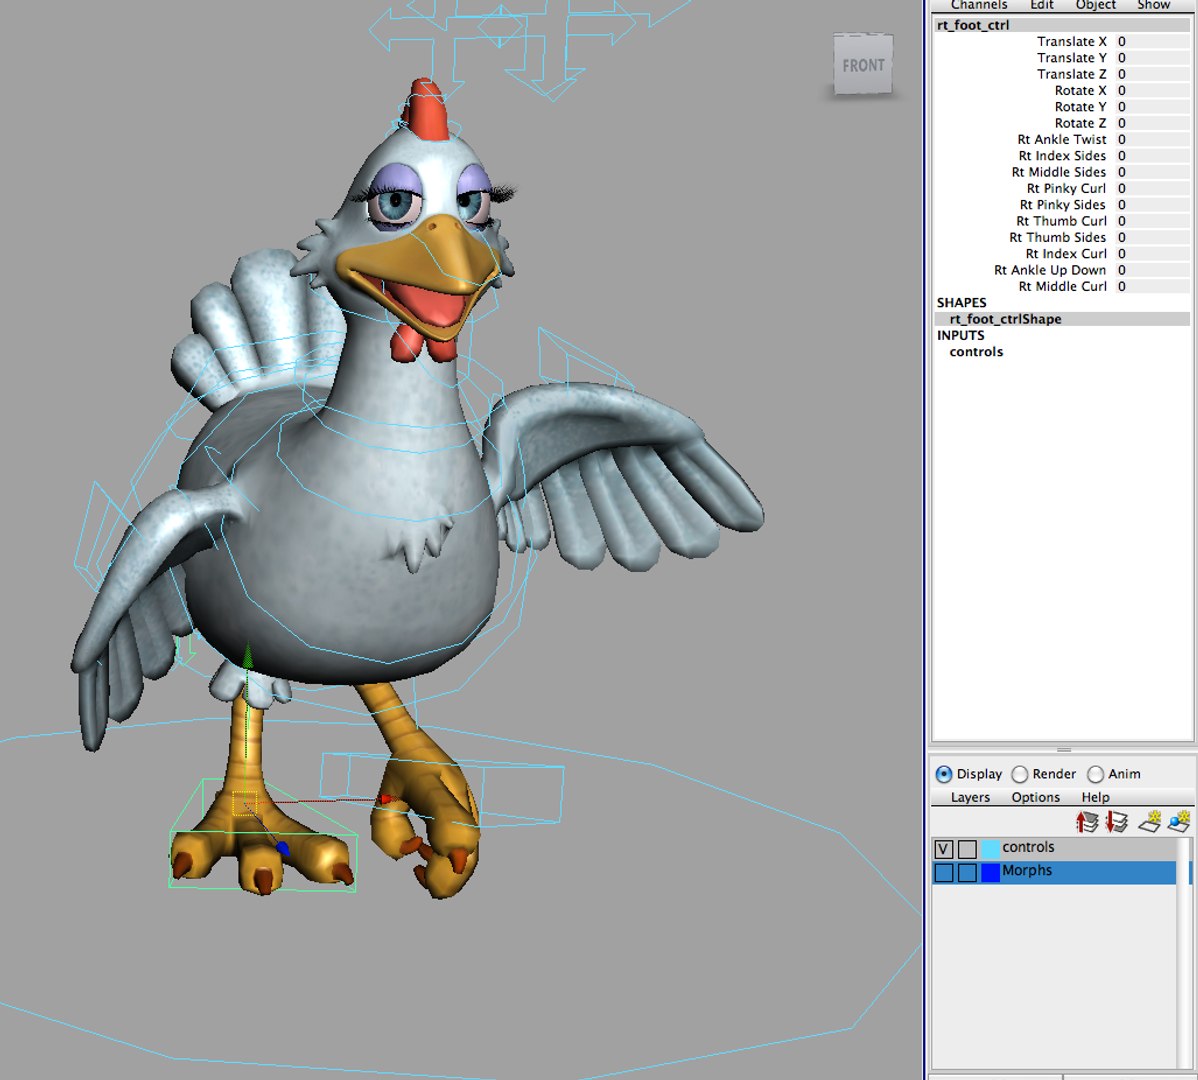Select the controls display layer row
Viewport: 1198px width, 1080px height.
tap(1054, 849)
